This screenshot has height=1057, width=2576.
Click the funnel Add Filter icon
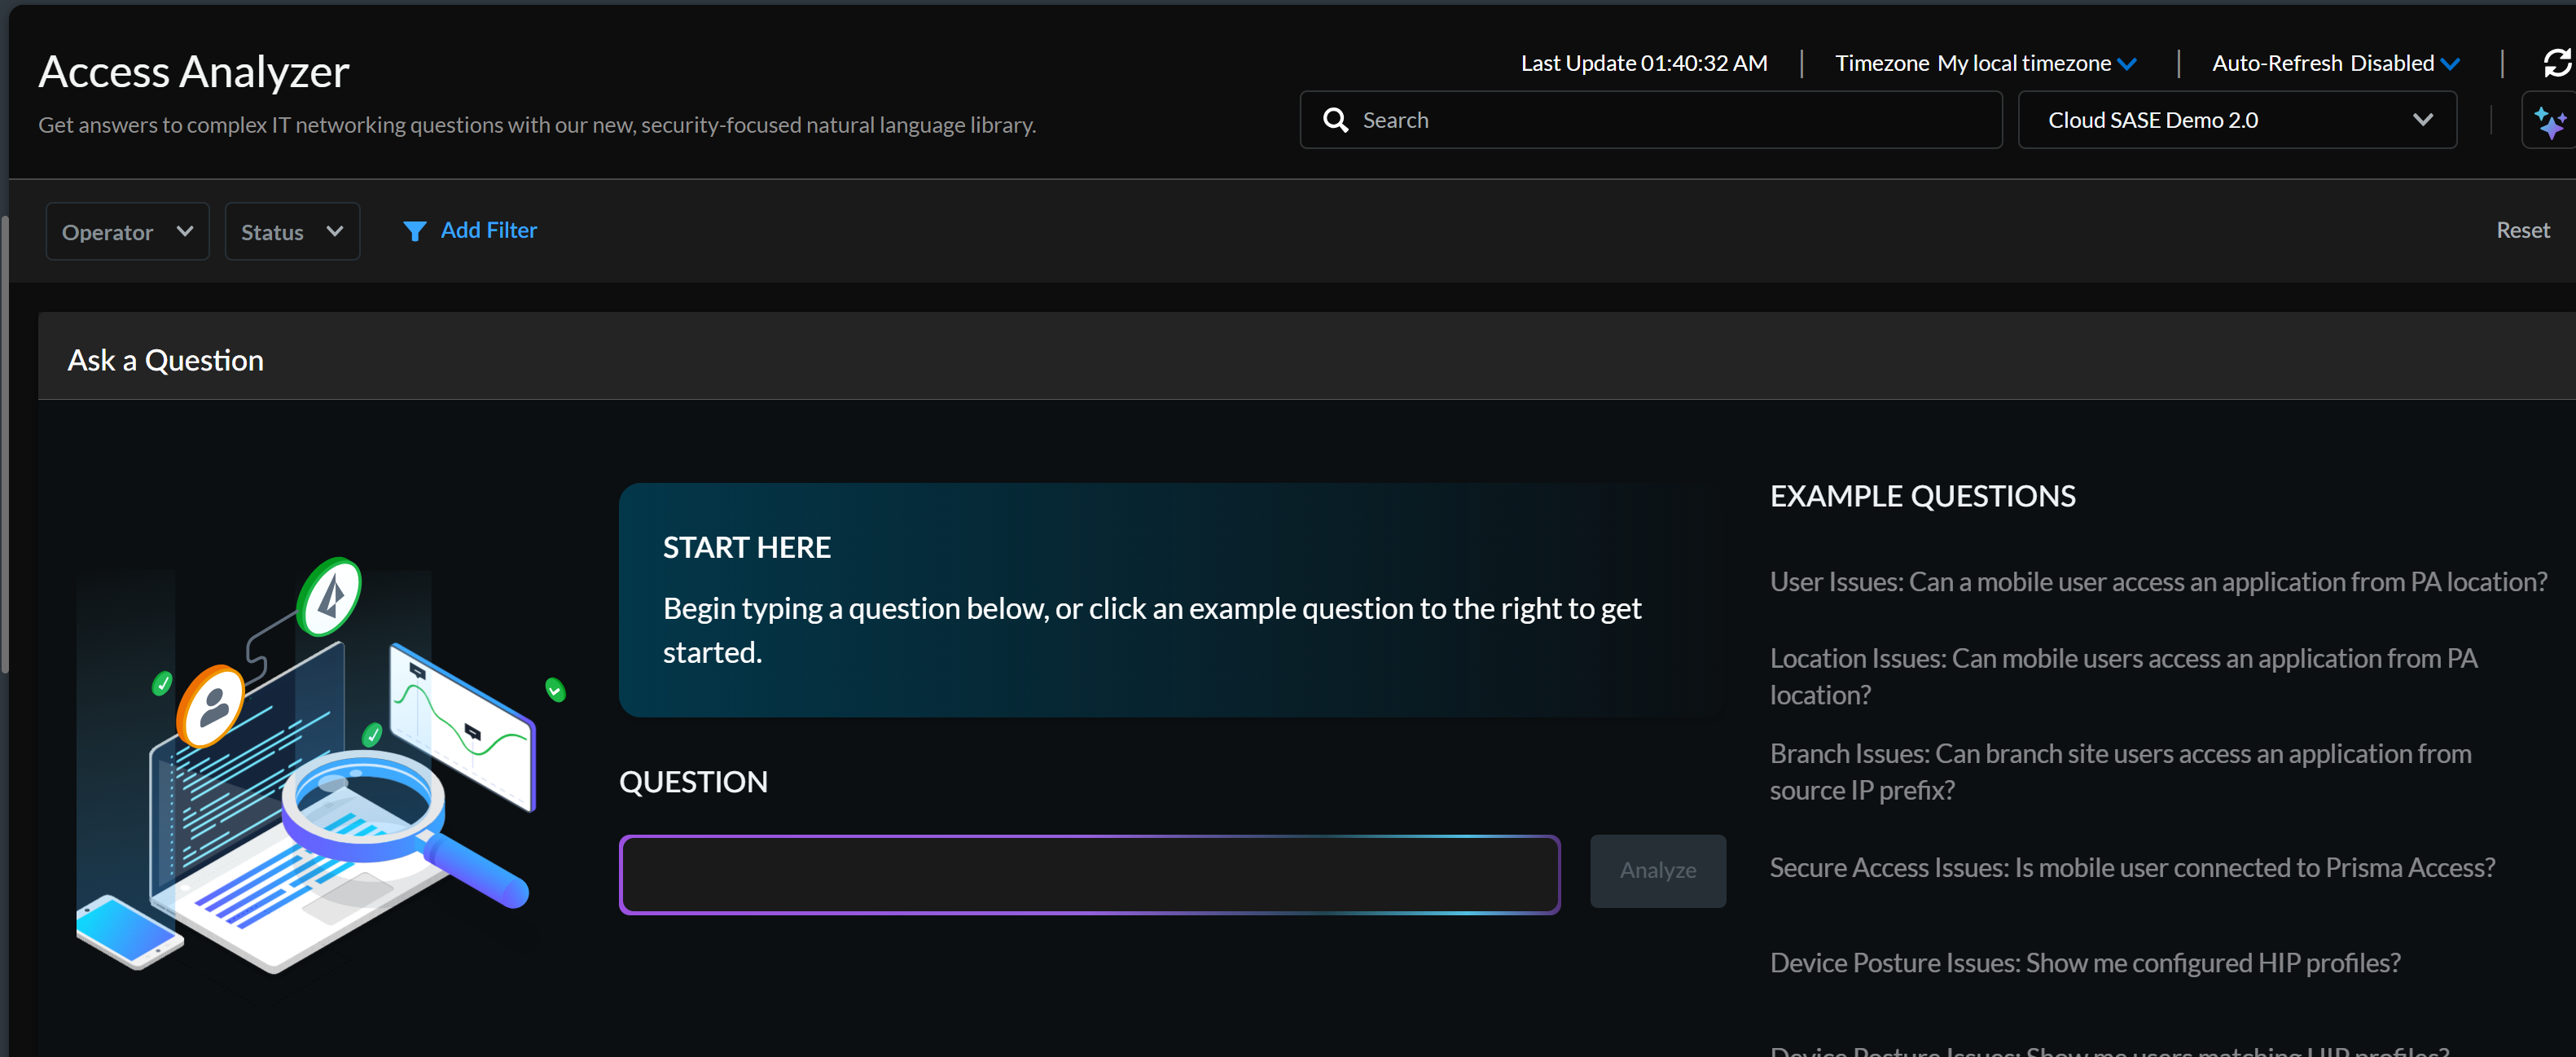tap(414, 231)
